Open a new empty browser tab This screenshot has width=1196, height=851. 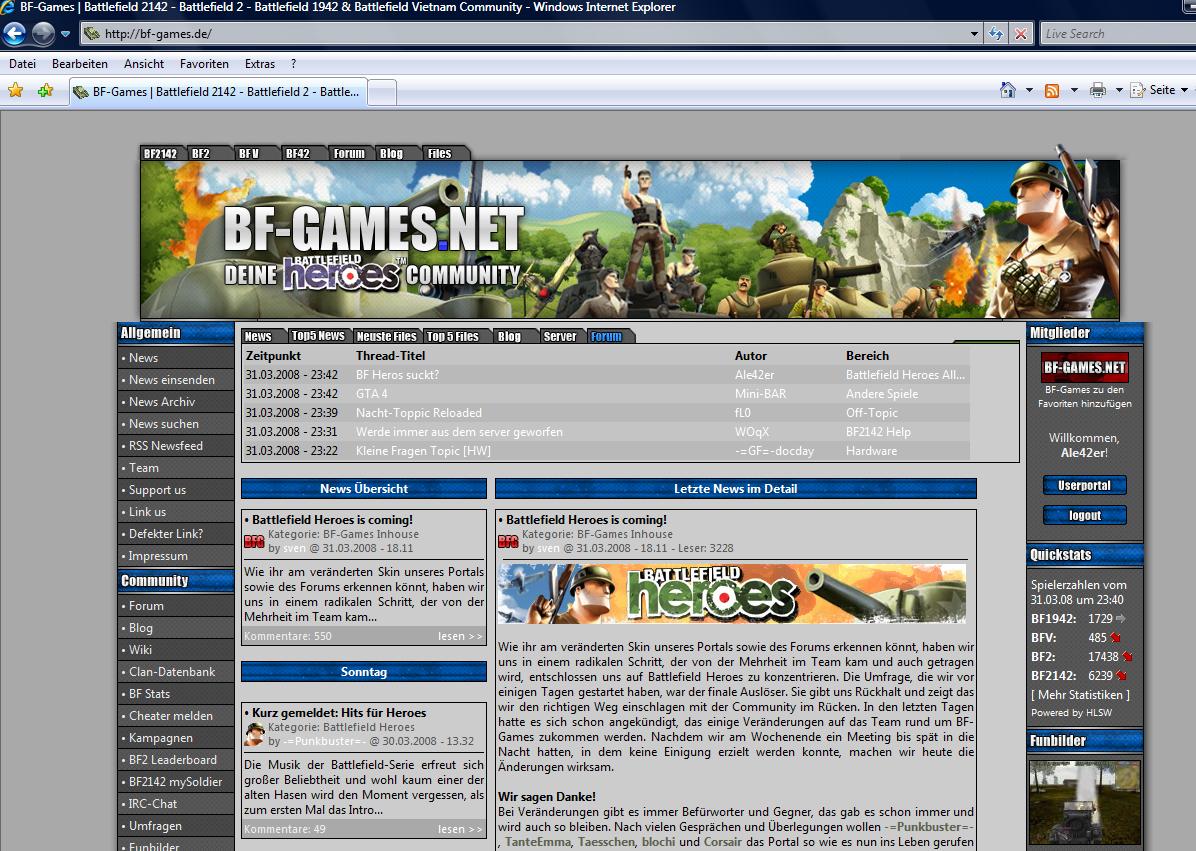(x=381, y=92)
